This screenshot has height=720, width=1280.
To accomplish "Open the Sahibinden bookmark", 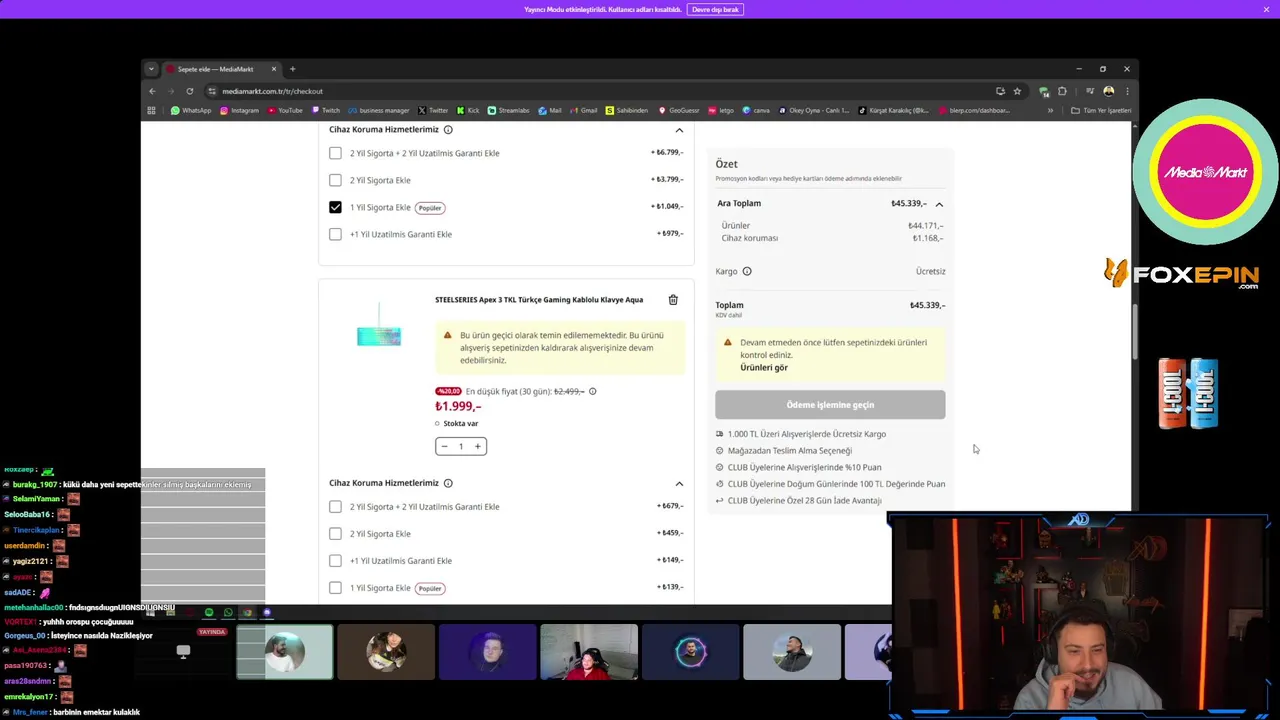I will [627, 111].
